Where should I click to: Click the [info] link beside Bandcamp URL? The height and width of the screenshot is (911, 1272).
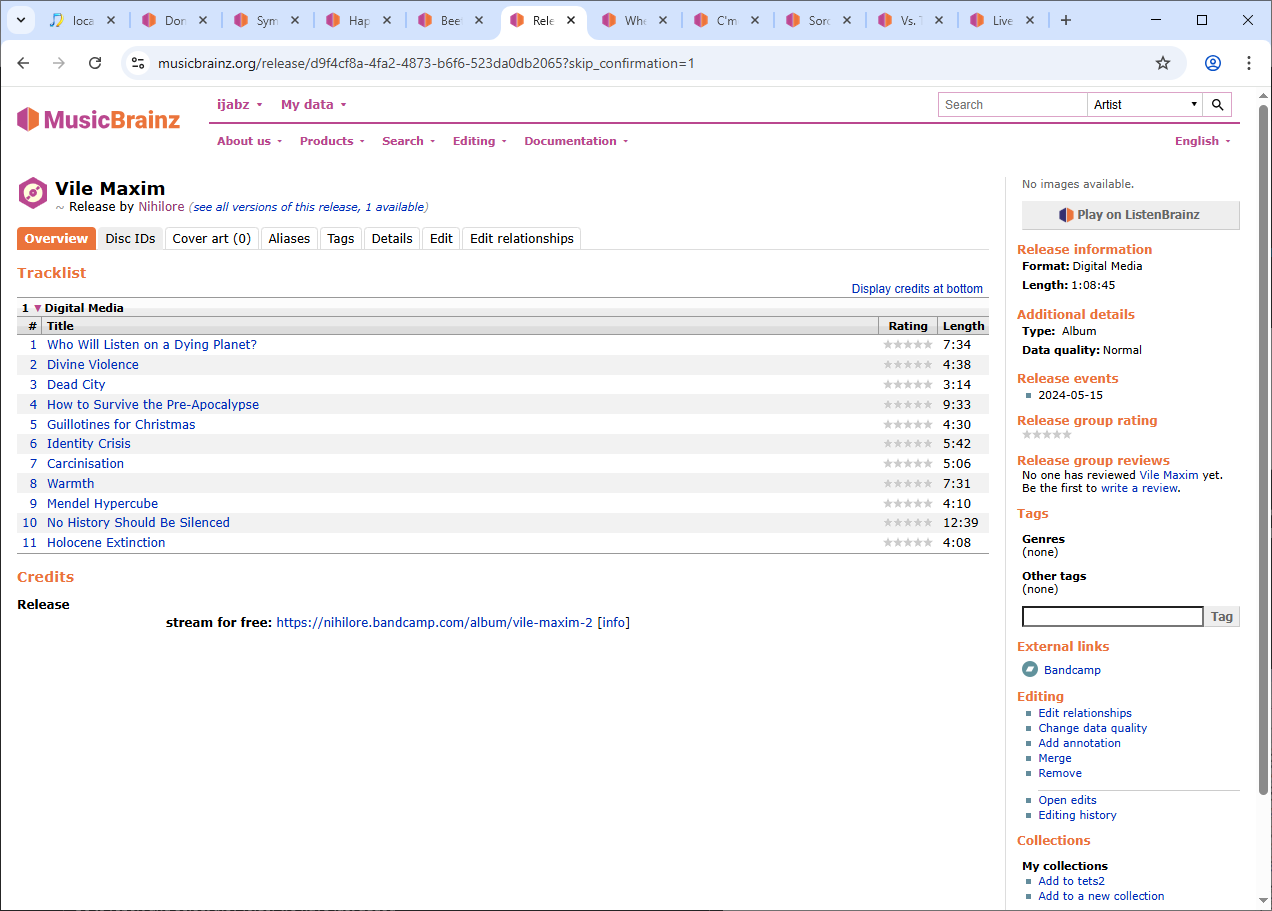(614, 623)
